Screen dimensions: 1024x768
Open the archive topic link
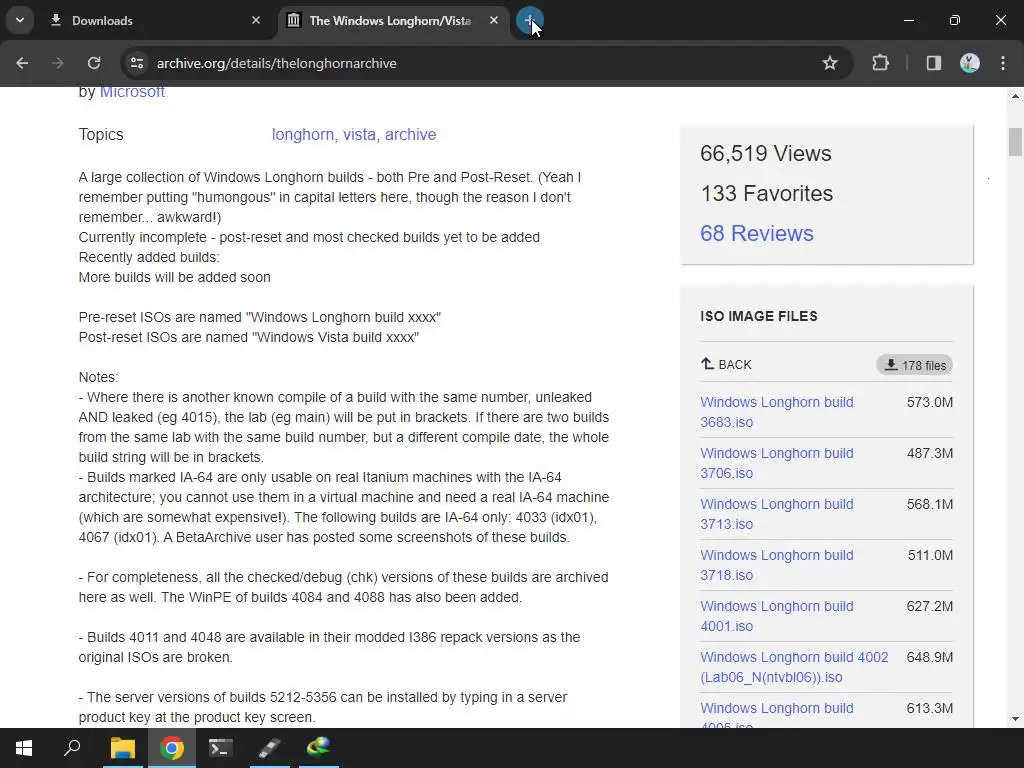click(410, 135)
